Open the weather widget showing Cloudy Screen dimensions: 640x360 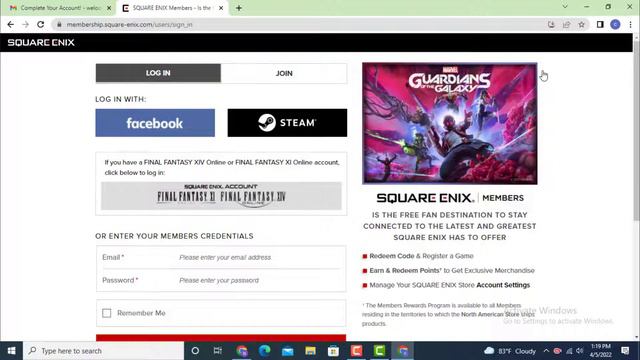510,351
